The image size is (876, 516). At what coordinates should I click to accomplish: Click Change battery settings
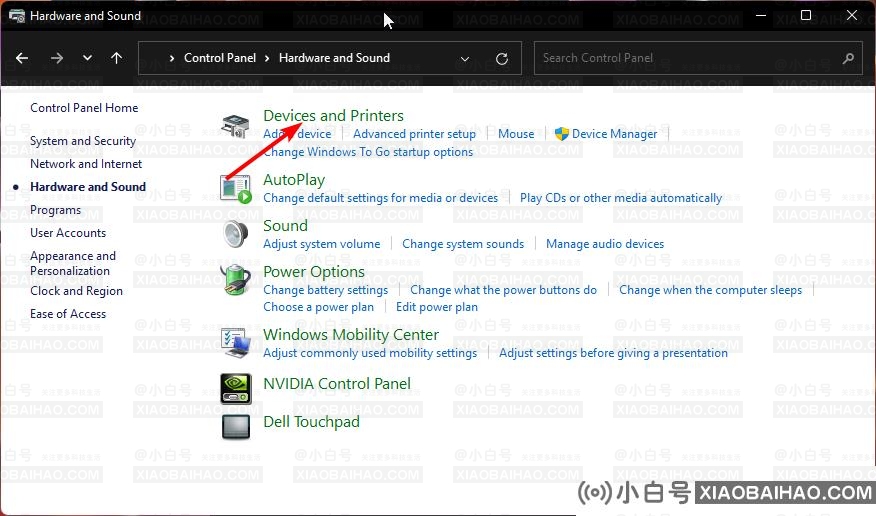point(325,290)
